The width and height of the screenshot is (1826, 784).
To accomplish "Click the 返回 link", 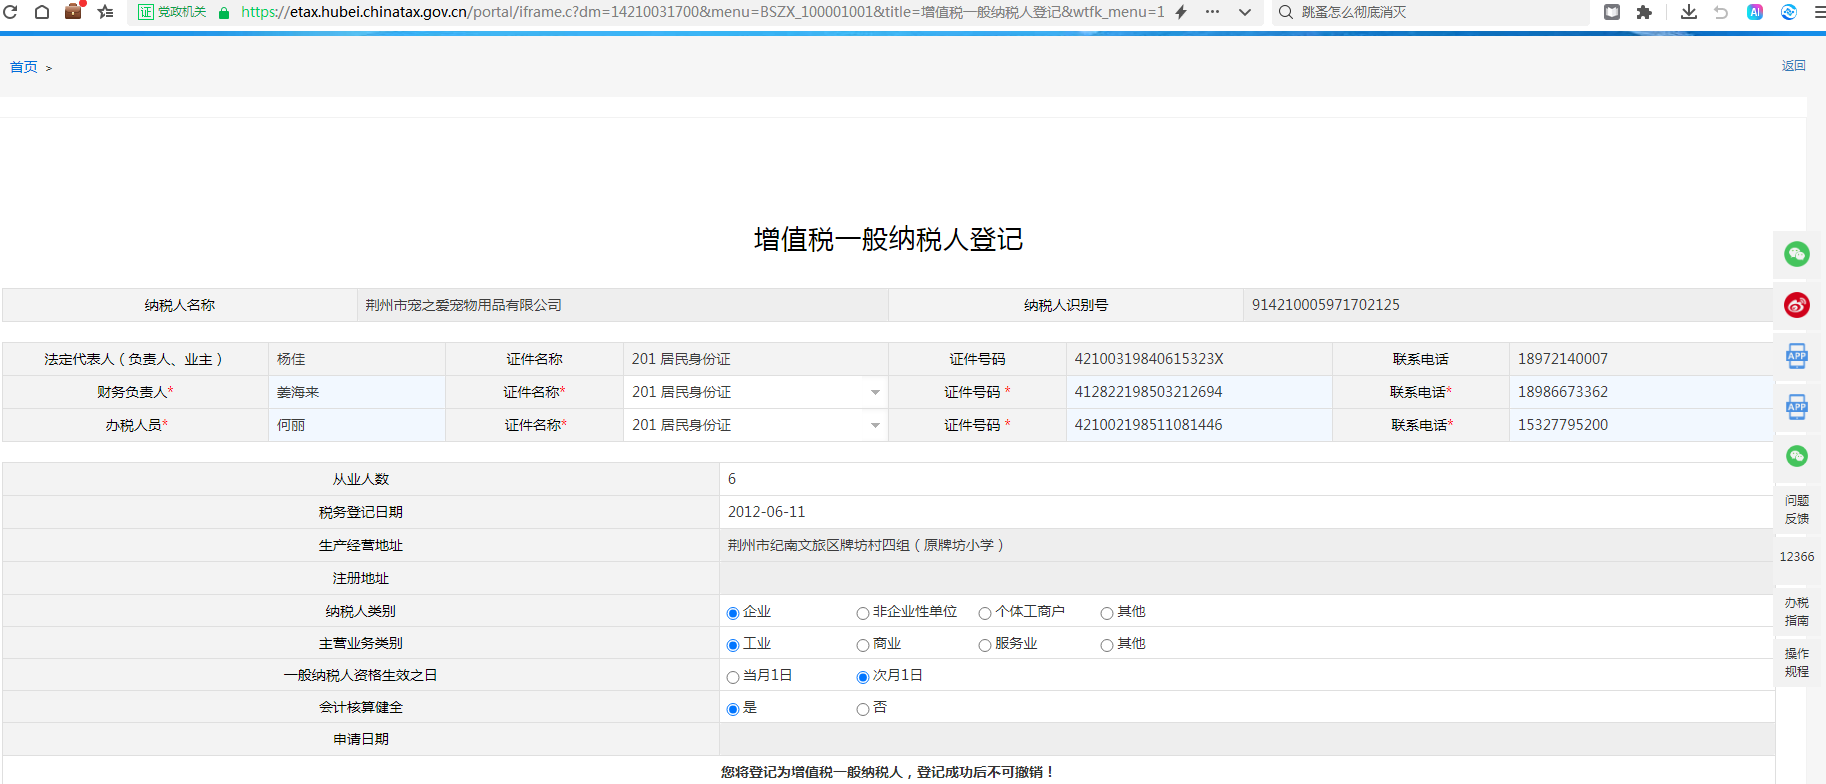I will pos(1793,66).
